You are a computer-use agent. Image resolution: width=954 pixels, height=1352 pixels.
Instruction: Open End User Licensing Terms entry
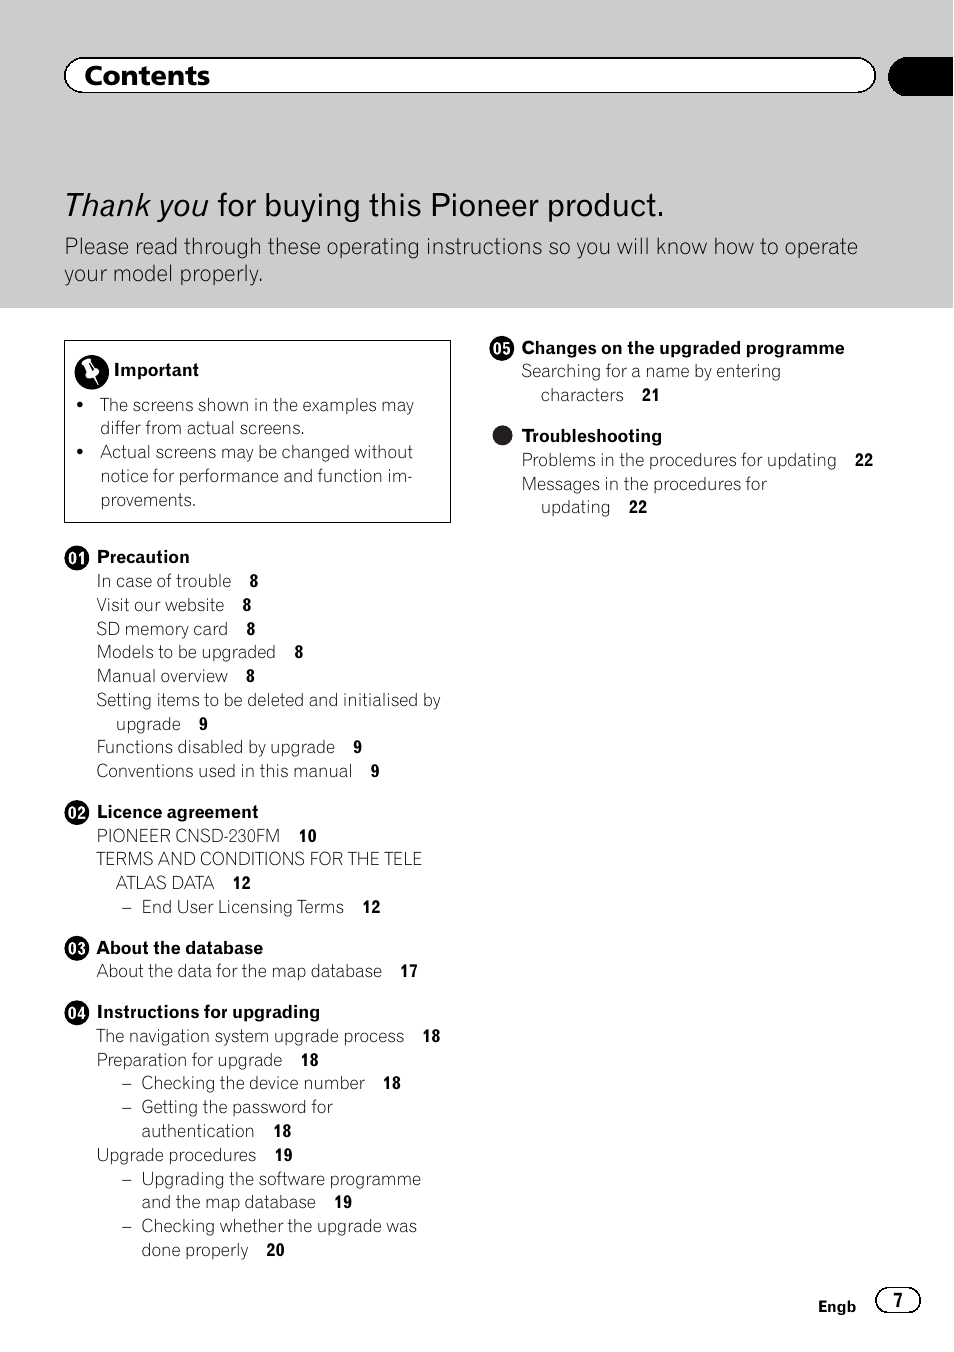(242, 908)
